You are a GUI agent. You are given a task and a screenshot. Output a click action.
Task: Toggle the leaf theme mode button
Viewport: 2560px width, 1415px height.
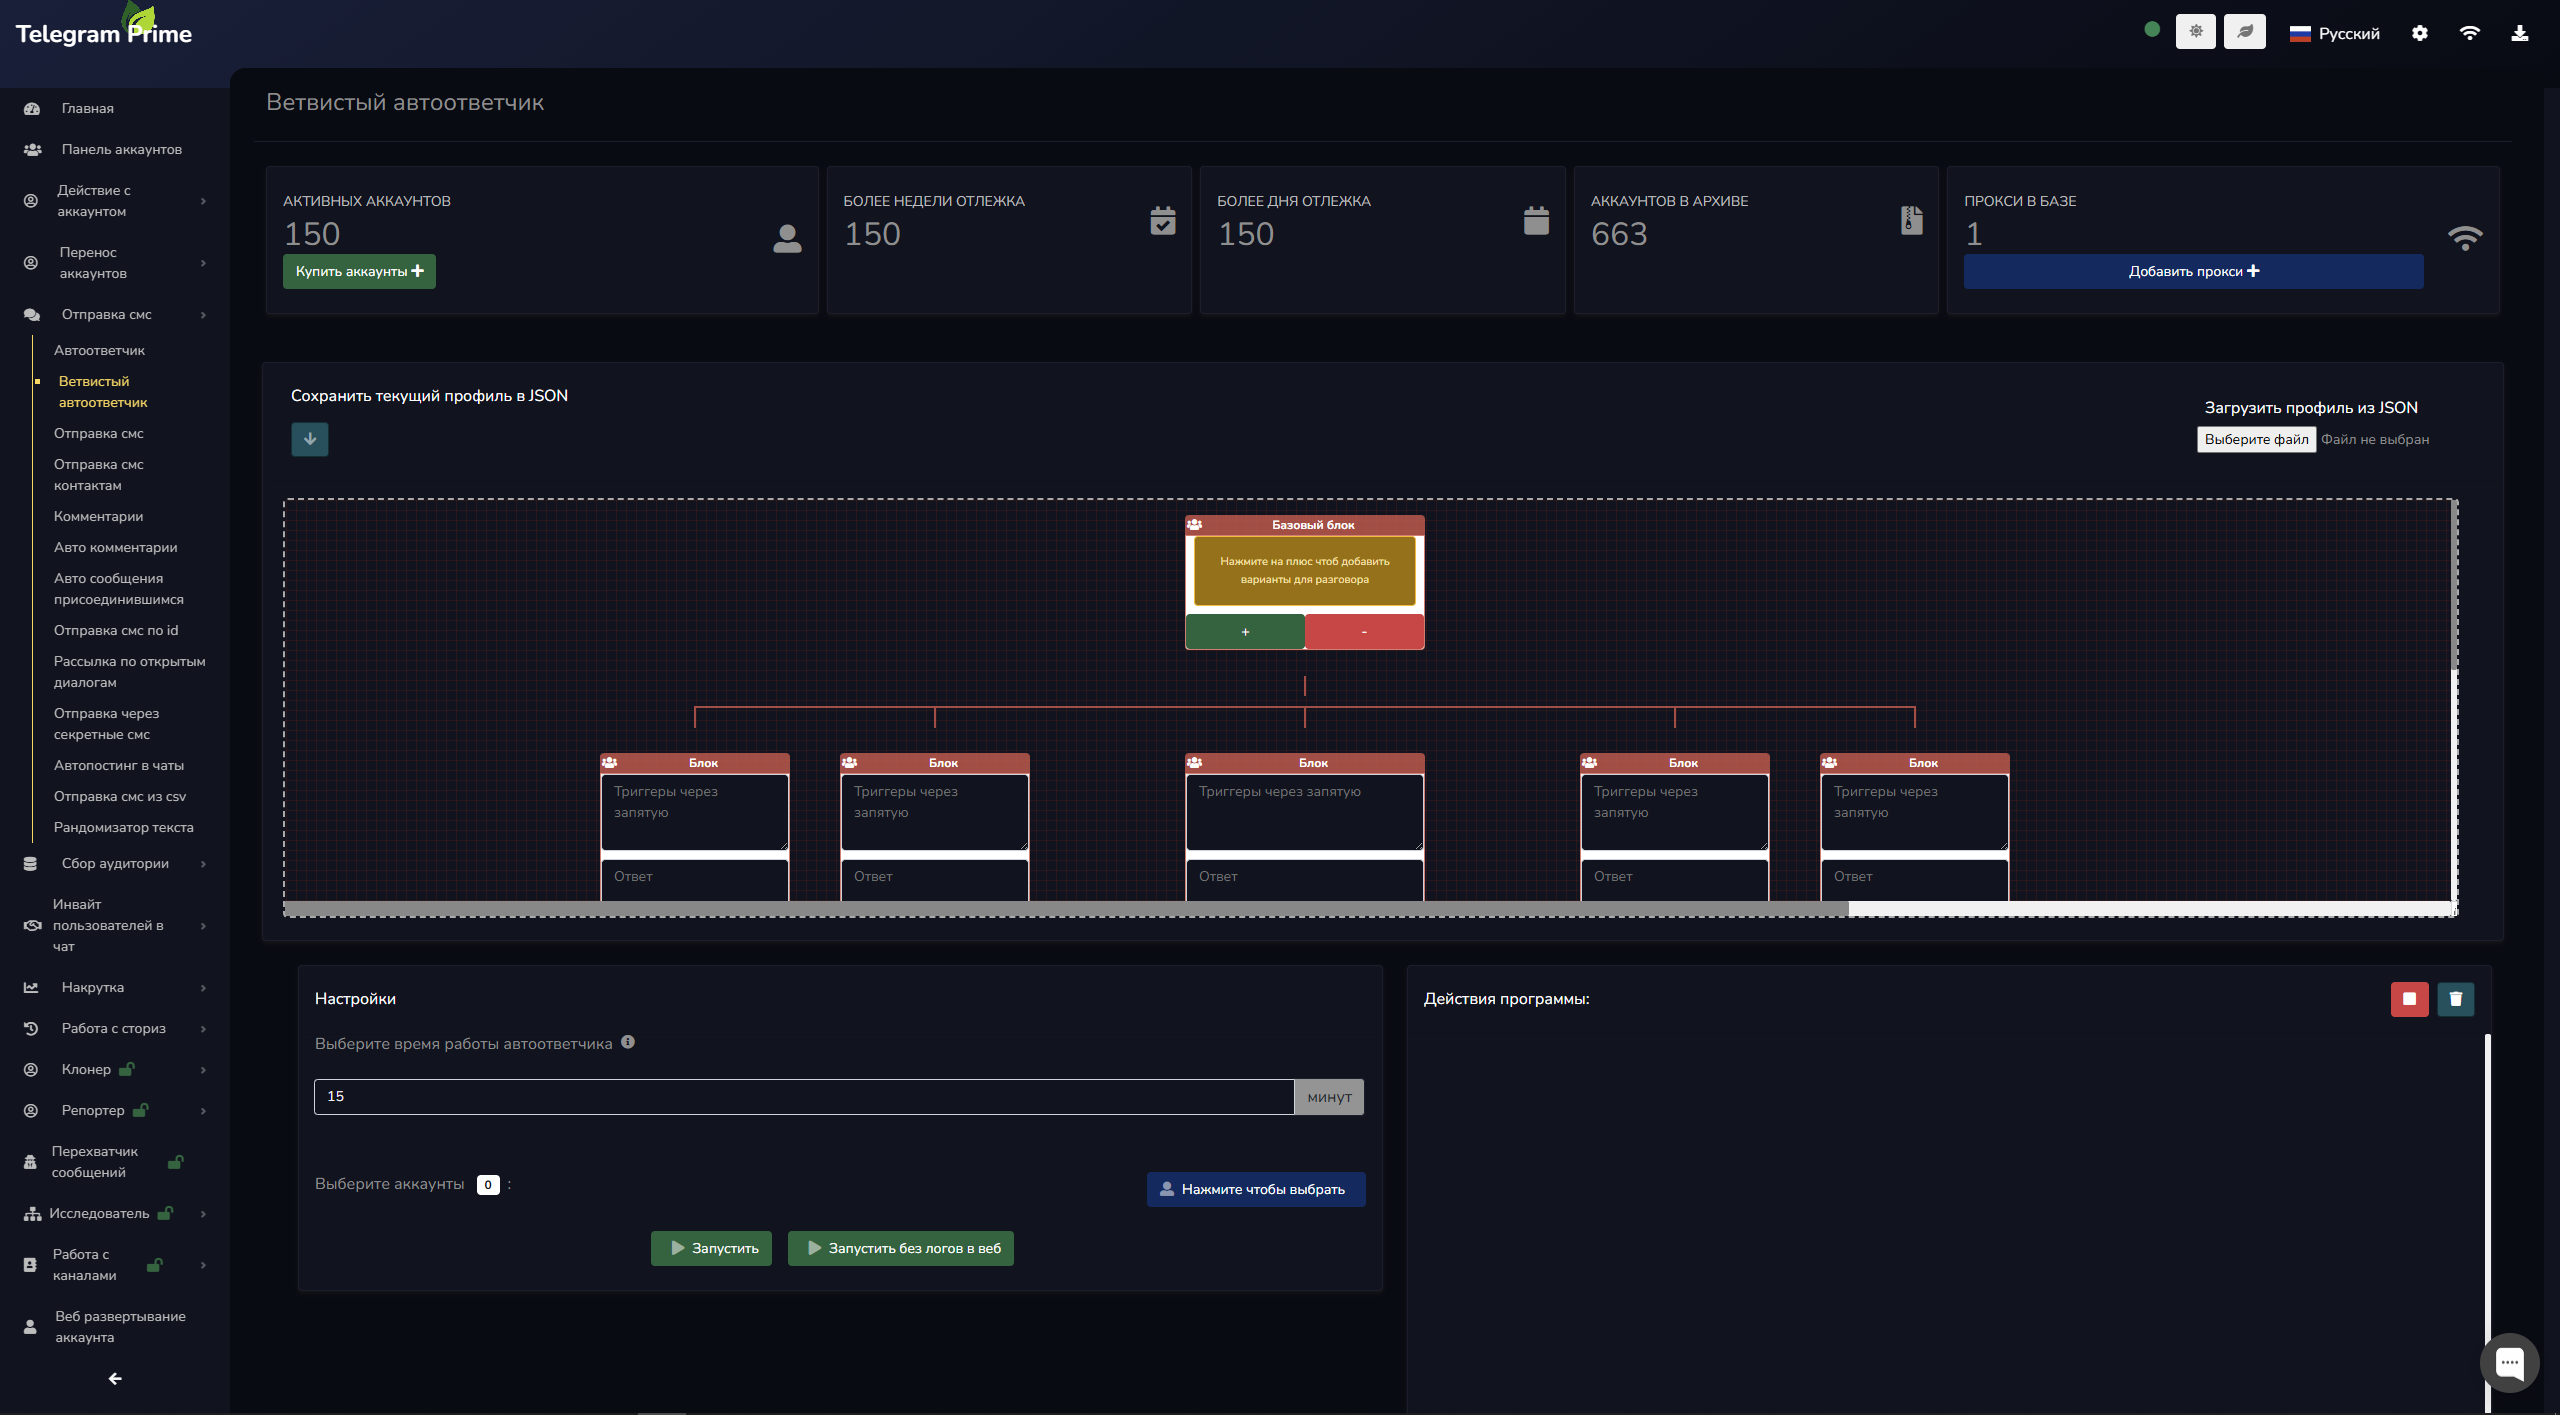[x=2245, y=32]
